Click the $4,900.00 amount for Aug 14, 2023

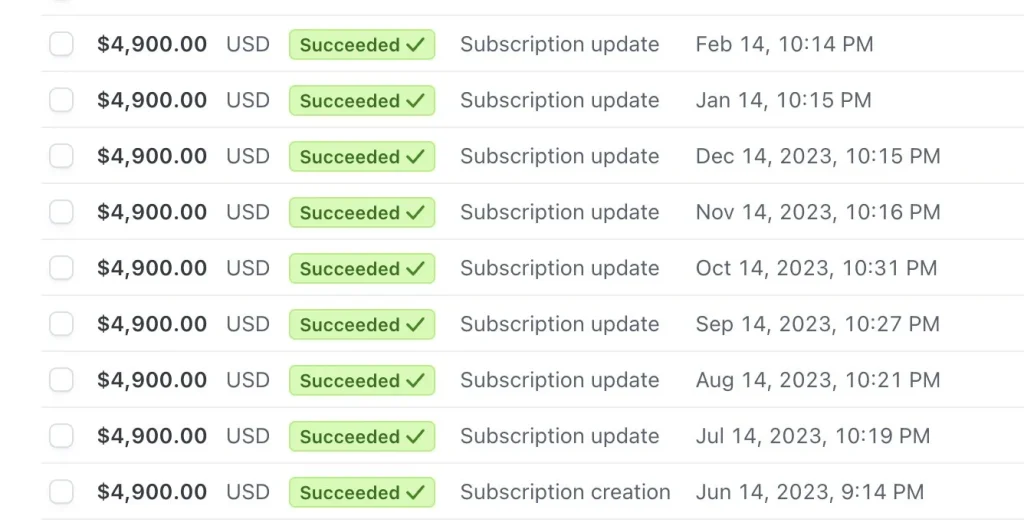(152, 380)
